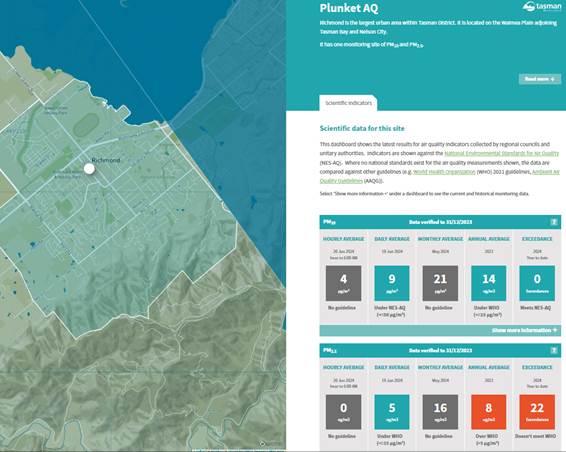566x452 pixels.
Task: Click "No guideline" under PM2.5 monthly average
Action: 439,436
